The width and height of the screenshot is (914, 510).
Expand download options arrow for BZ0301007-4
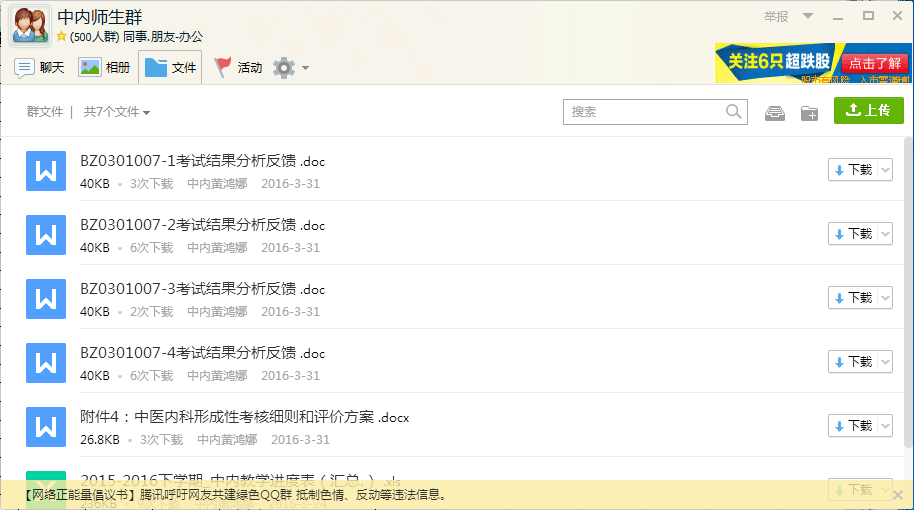pos(884,362)
